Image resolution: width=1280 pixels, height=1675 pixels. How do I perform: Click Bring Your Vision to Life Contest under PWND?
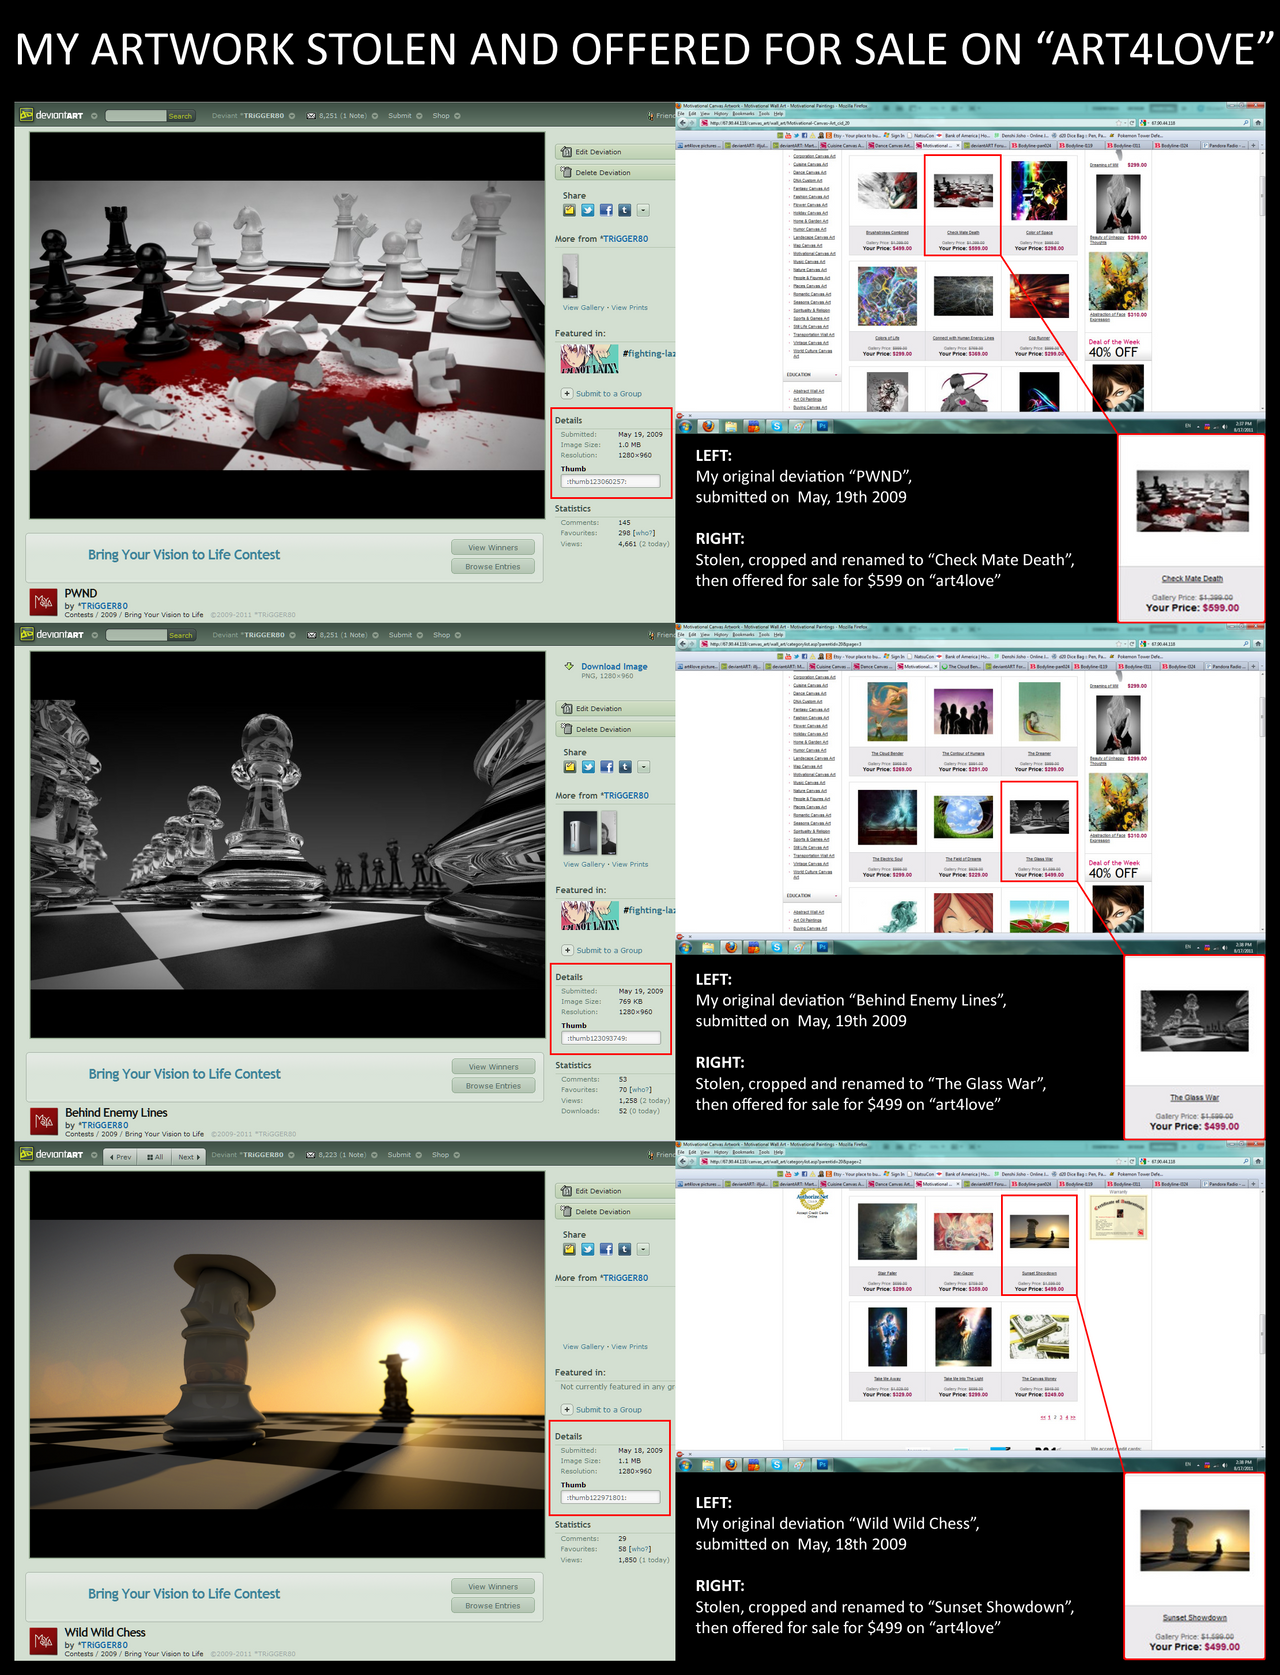point(184,555)
